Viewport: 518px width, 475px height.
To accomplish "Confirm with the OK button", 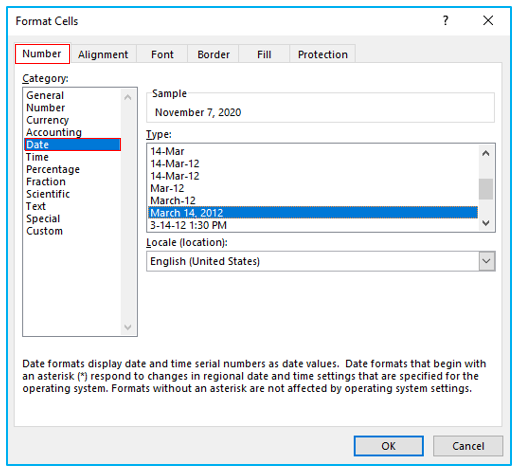I will [x=389, y=446].
